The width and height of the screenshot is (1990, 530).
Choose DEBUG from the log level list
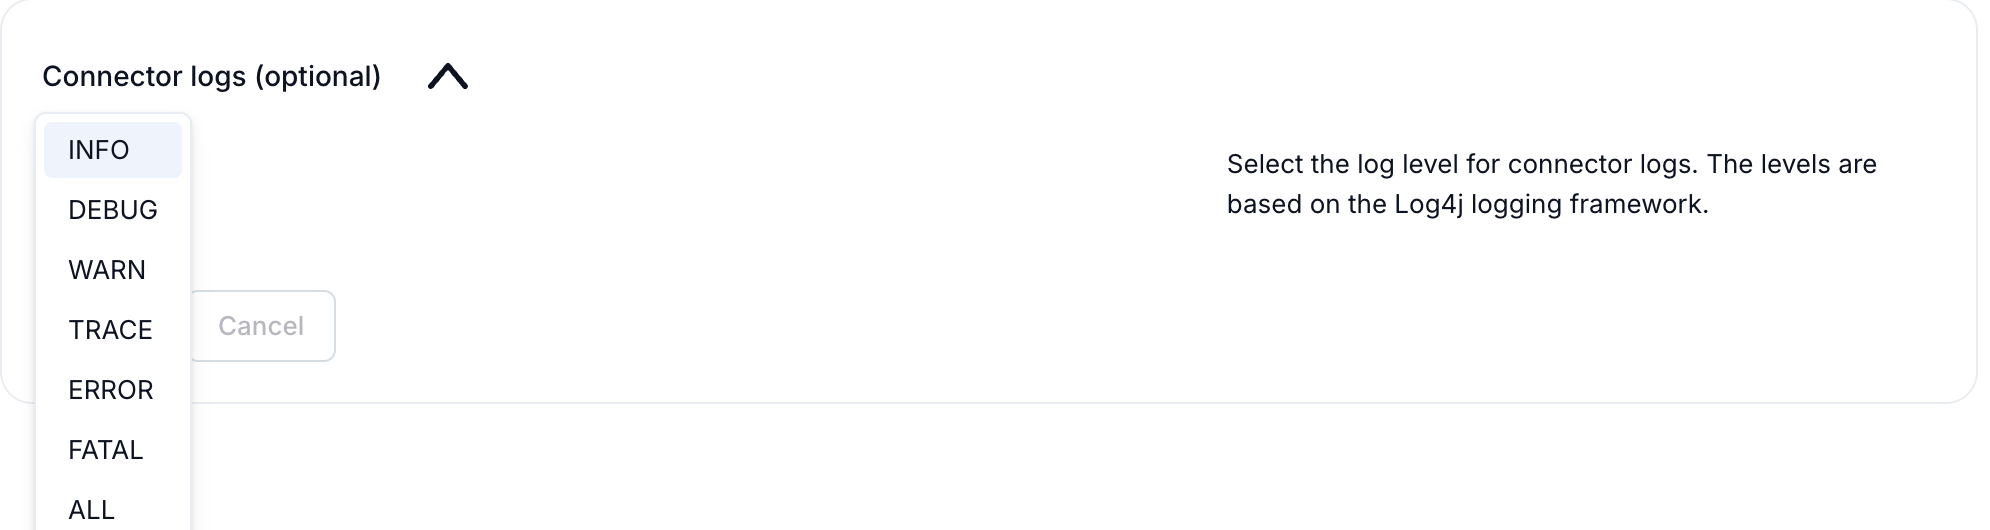coord(112,210)
